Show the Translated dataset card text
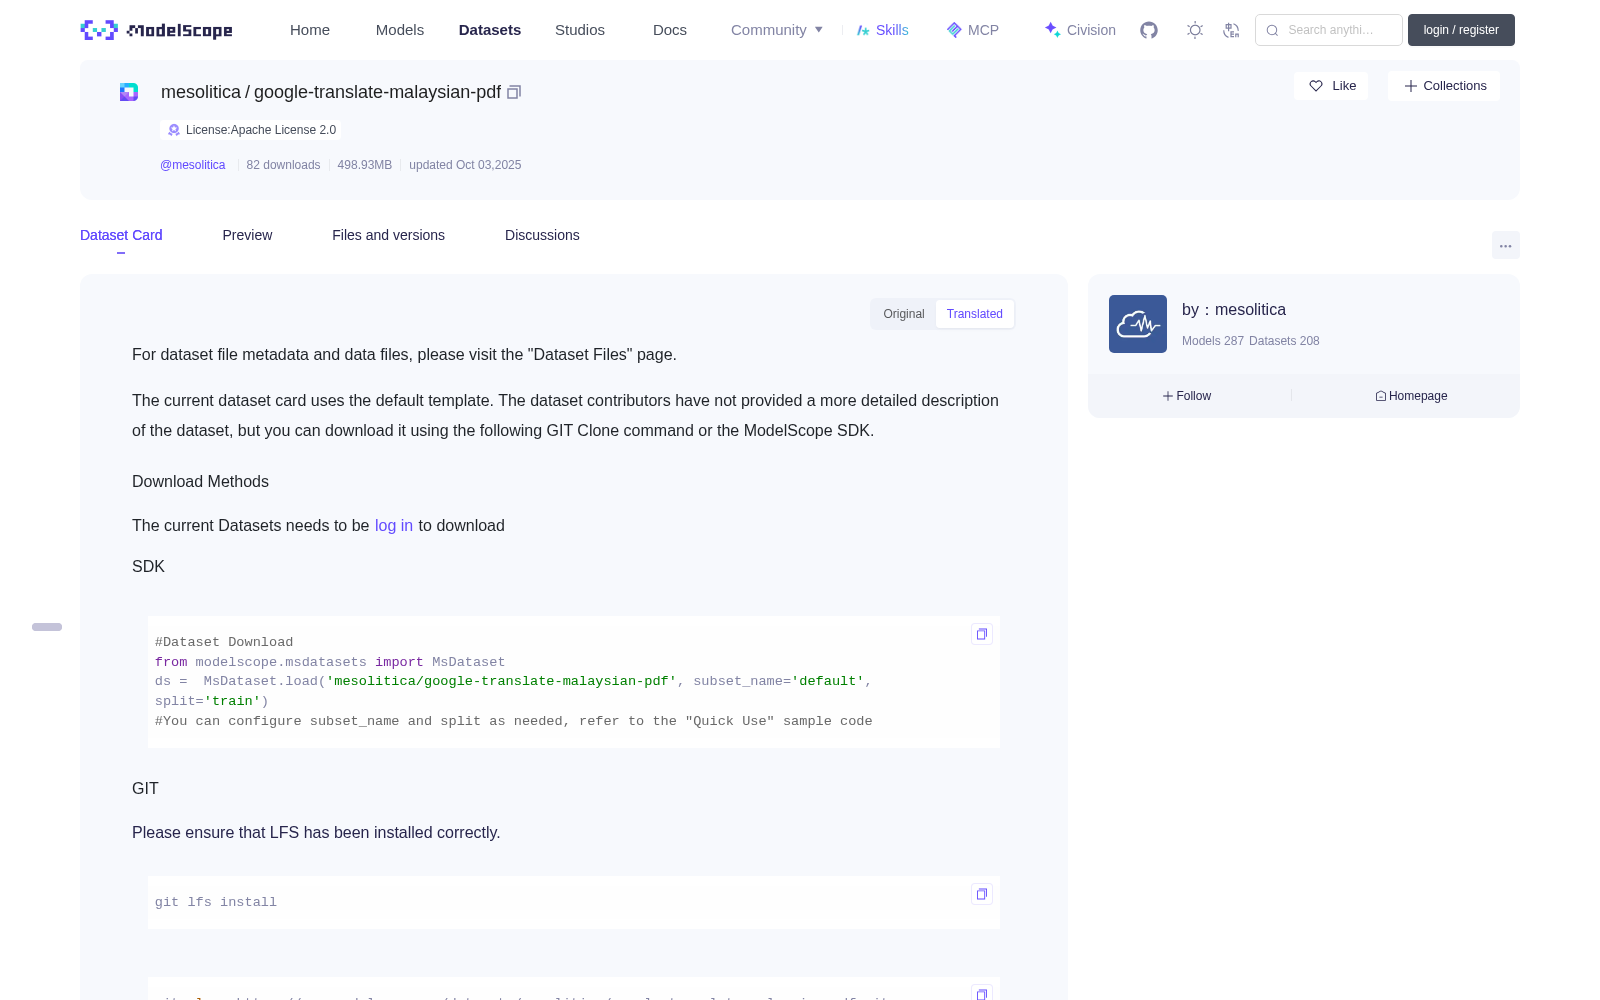 pyautogui.click(x=975, y=314)
